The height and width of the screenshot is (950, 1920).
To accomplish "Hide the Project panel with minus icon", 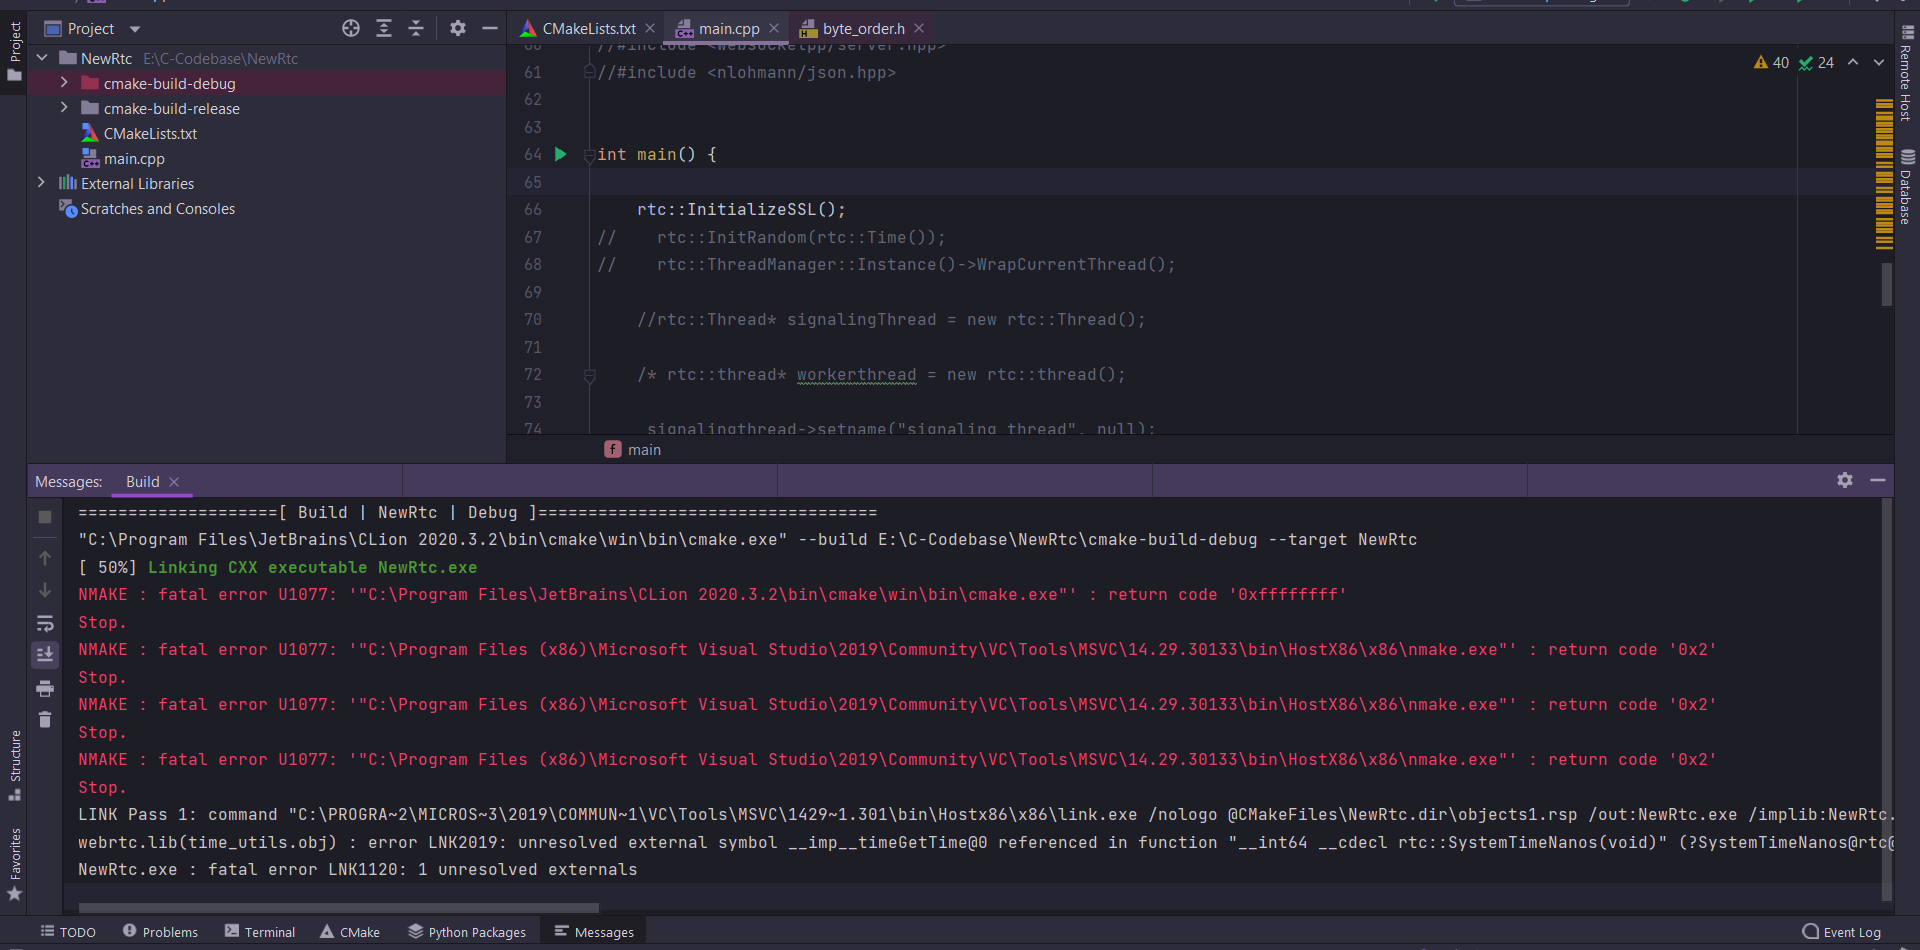I will [490, 28].
